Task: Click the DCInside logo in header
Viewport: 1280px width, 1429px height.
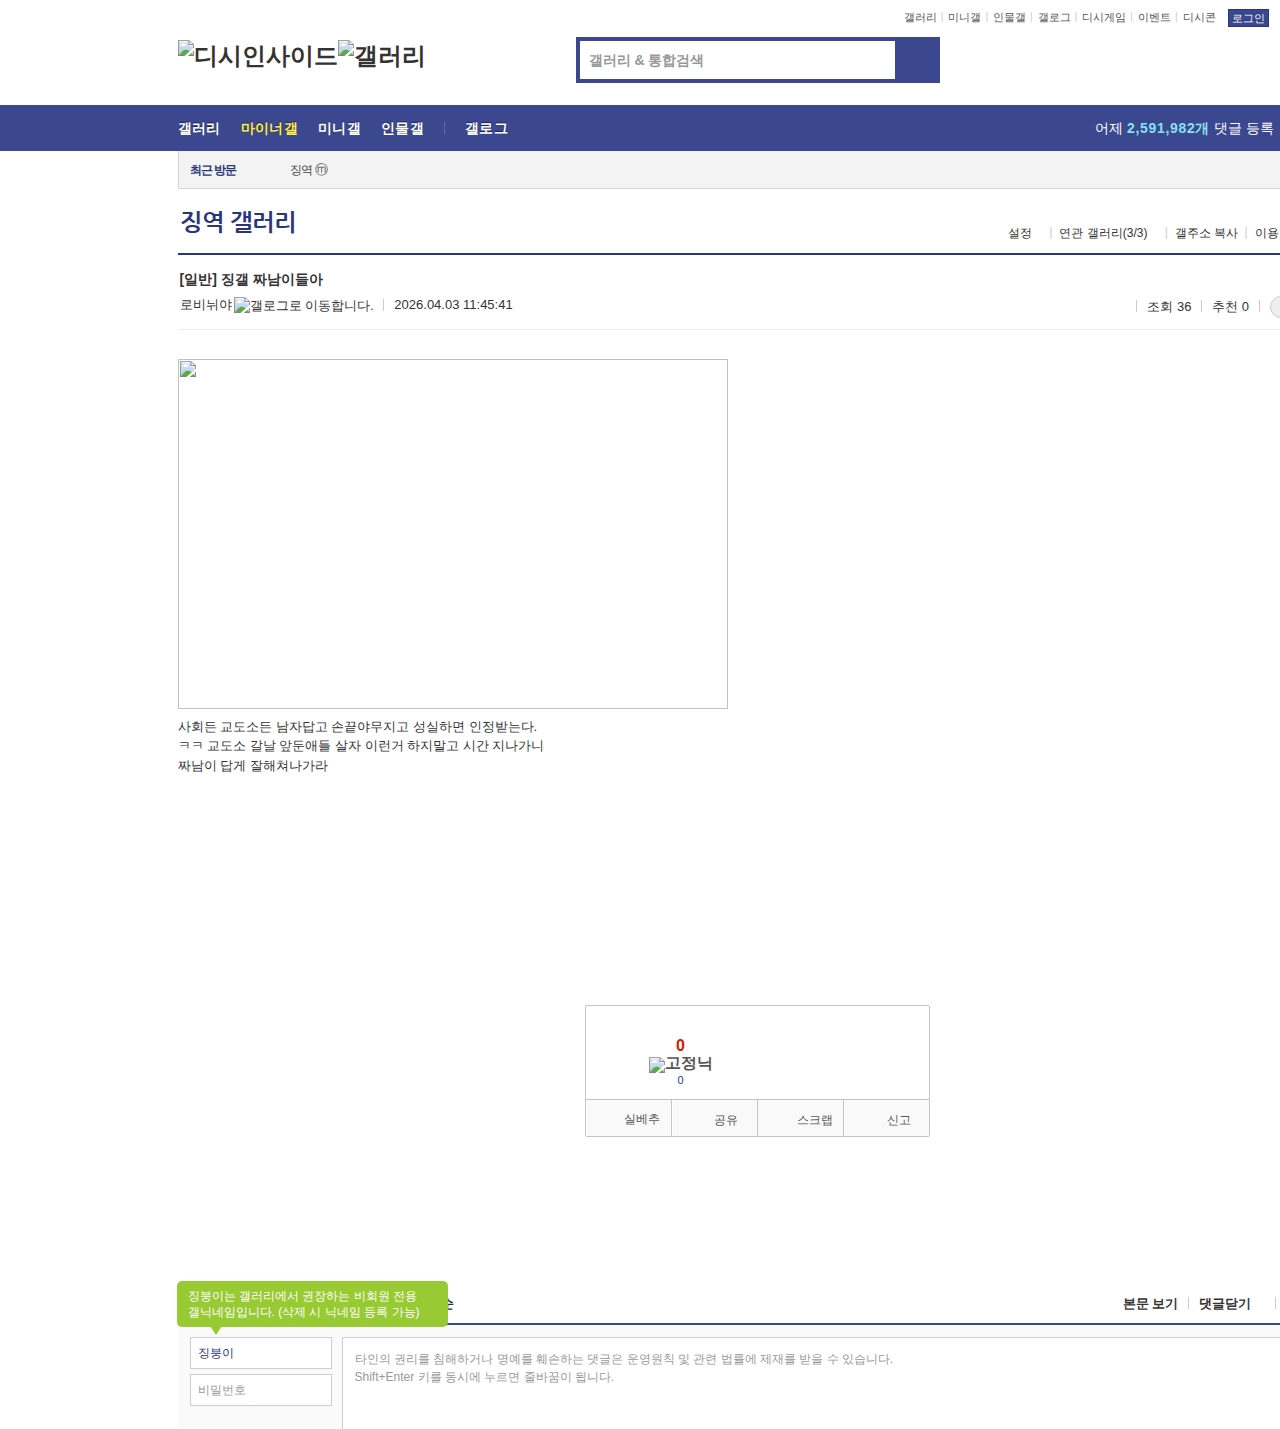Action: [257, 56]
